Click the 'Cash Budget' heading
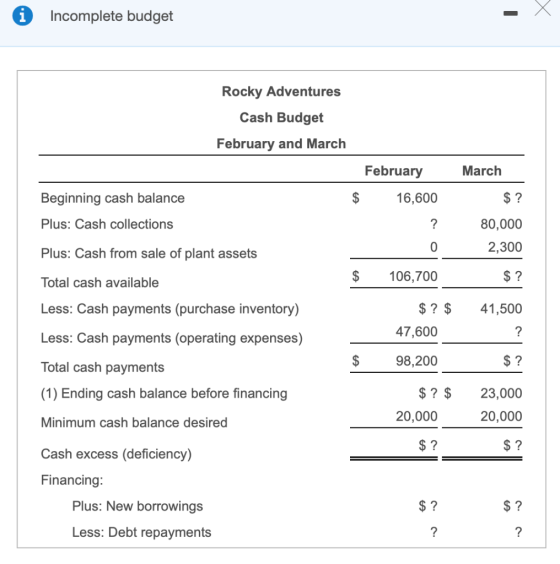This screenshot has width=560, height=564. pos(281,118)
